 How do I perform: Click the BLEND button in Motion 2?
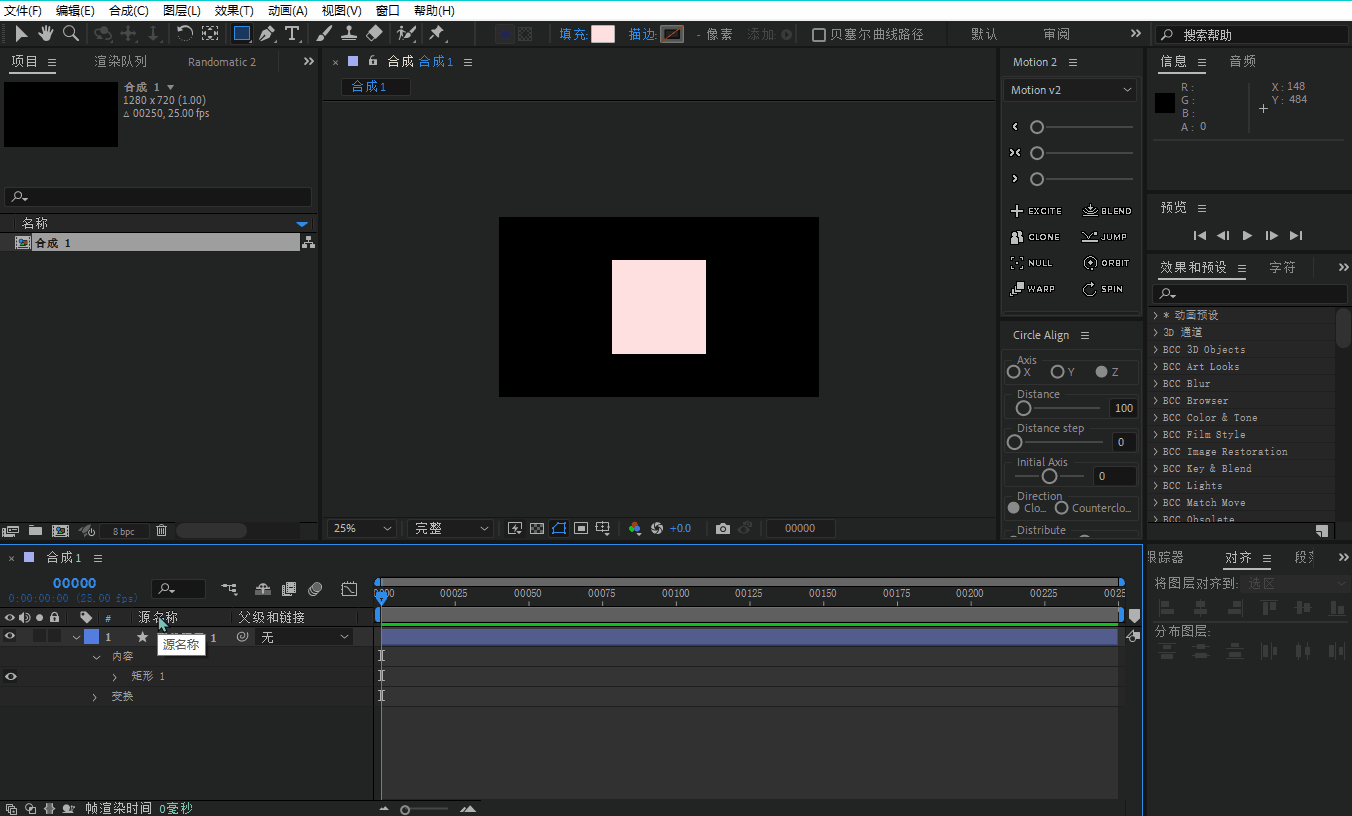tap(1107, 211)
